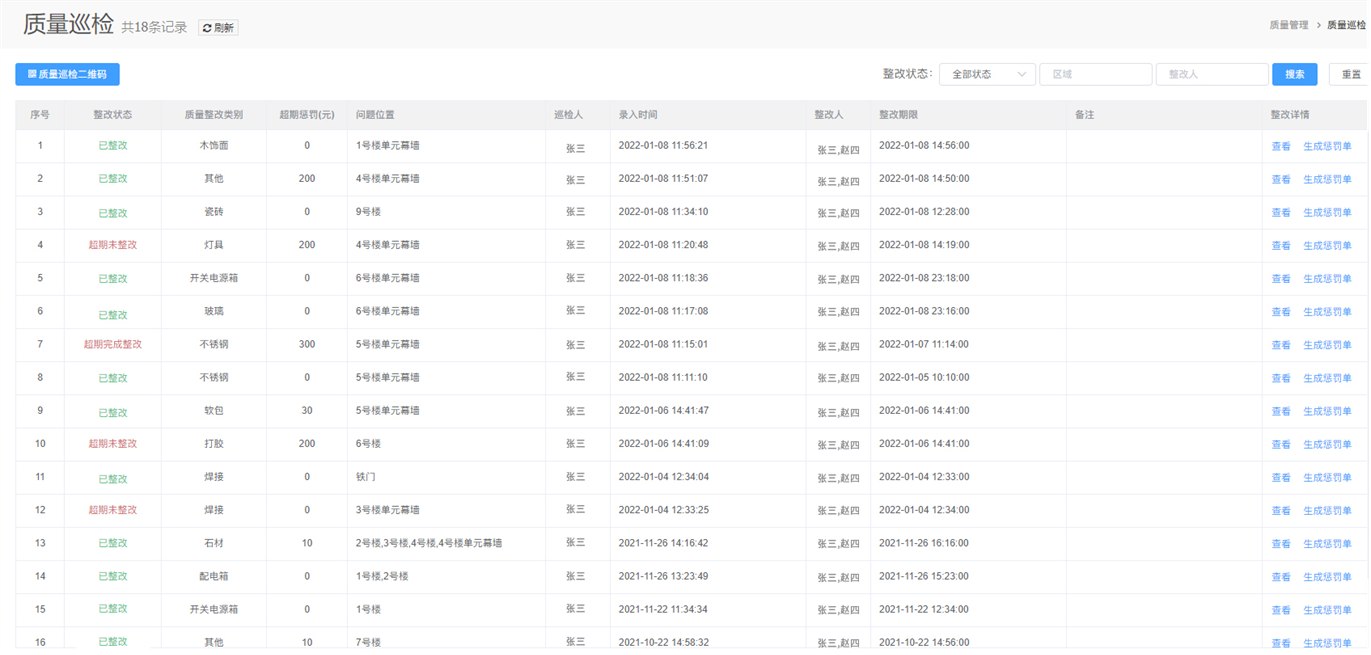Click 生成惩罚单 in the 石材 row
Screen dimensions: 1371x655
pyautogui.click(x=1327, y=544)
